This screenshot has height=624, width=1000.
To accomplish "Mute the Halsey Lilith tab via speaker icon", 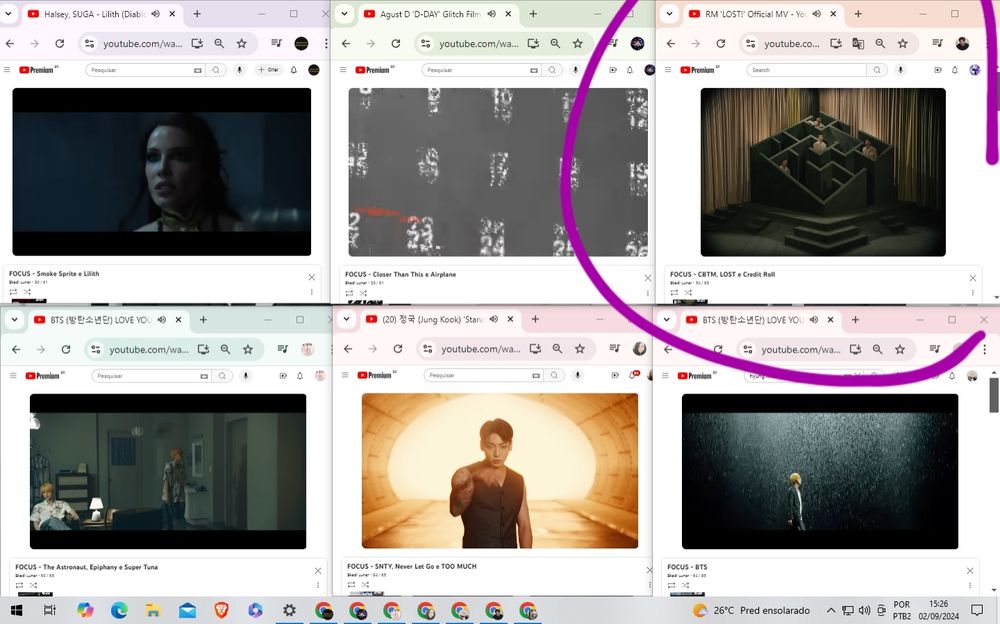I will click(x=156, y=13).
